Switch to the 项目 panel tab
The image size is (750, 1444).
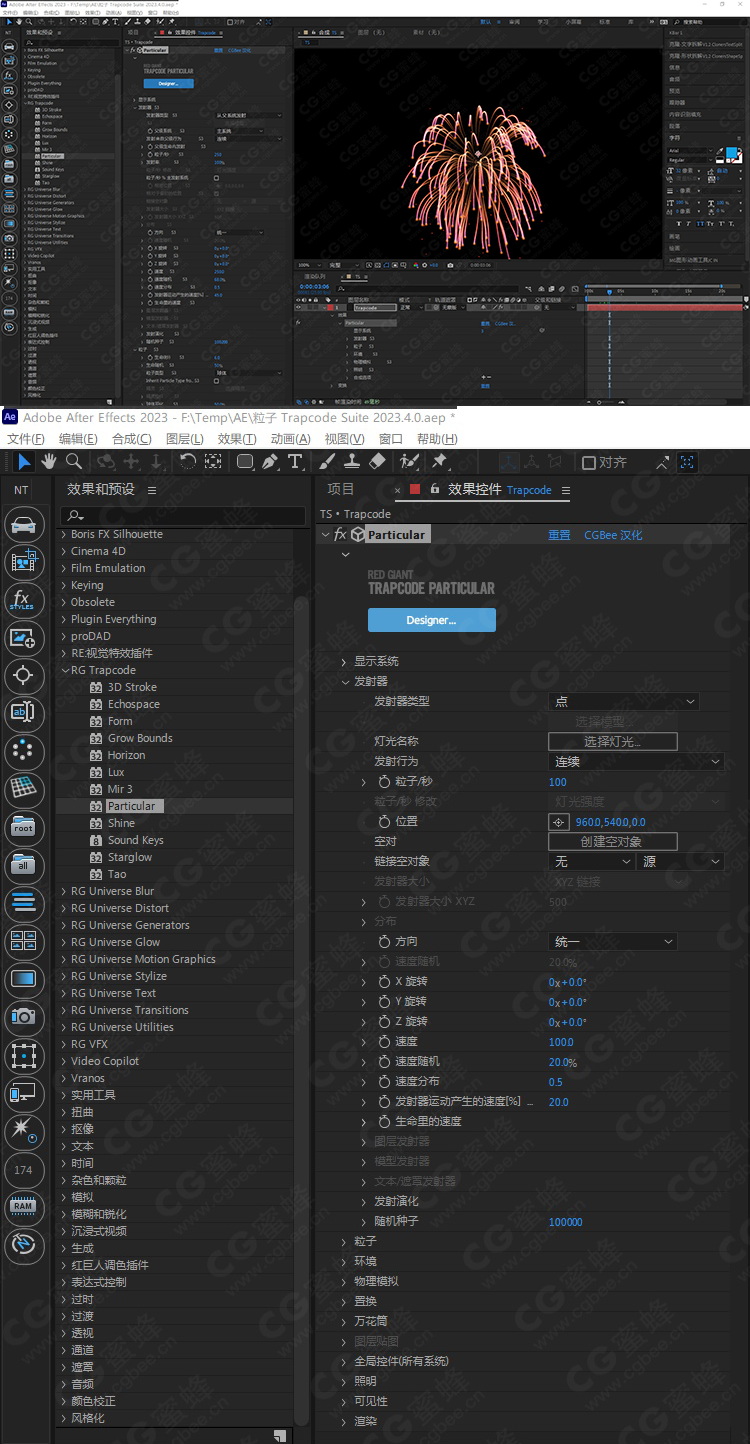[341, 489]
